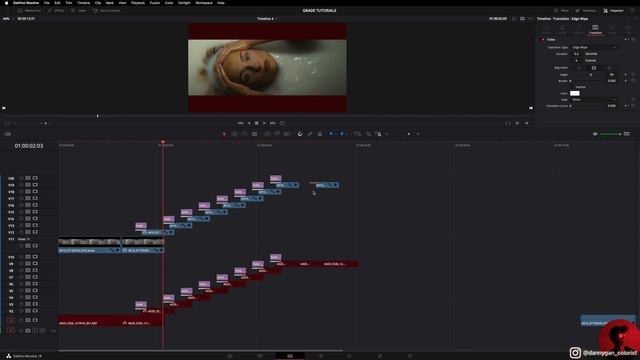Click the blue Flag marker icon

coord(331,134)
